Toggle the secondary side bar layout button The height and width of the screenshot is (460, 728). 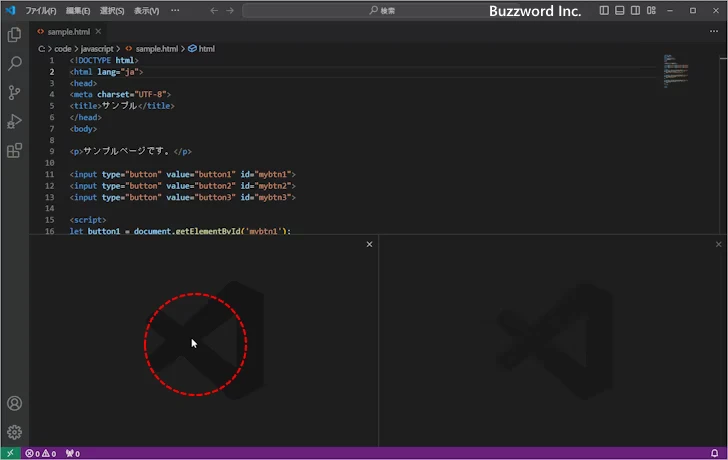pyautogui.click(x=636, y=10)
